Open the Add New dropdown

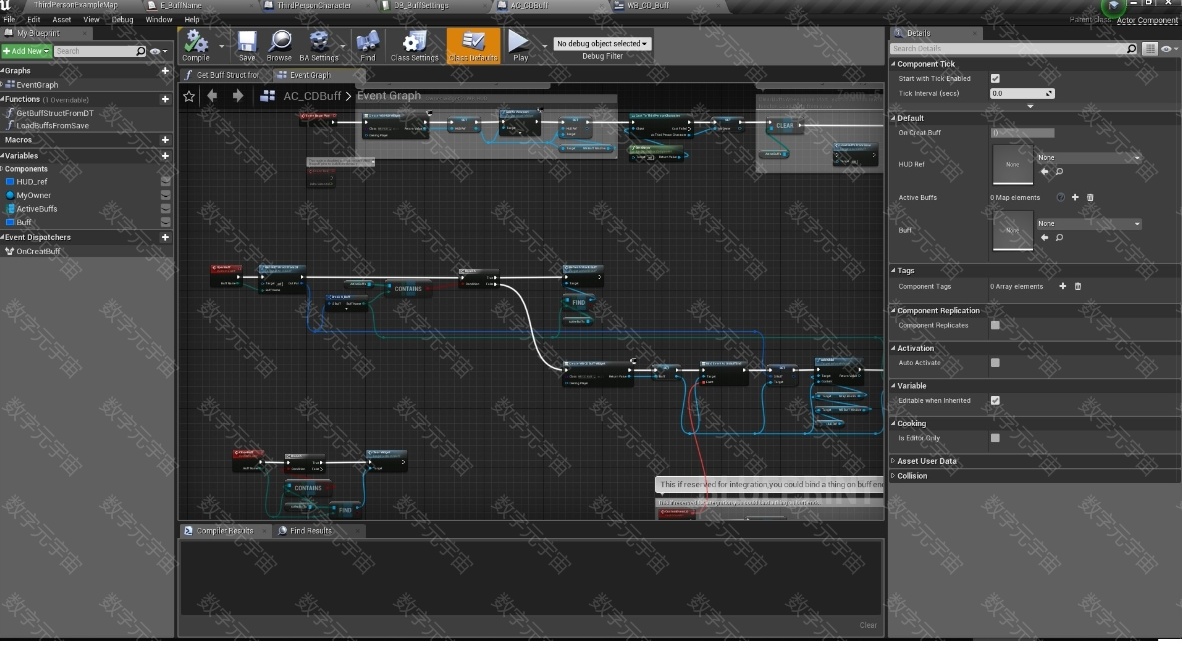click(x=26, y=51)
